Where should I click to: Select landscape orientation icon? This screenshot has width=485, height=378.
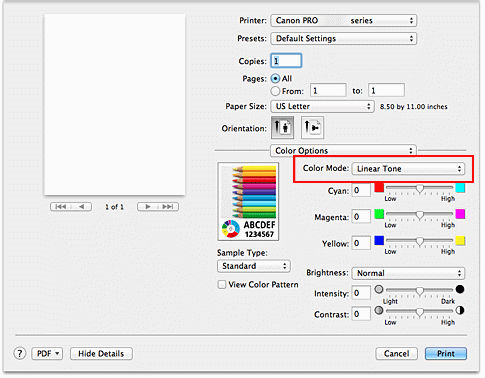pyautogui.click(x=312, y=127)
